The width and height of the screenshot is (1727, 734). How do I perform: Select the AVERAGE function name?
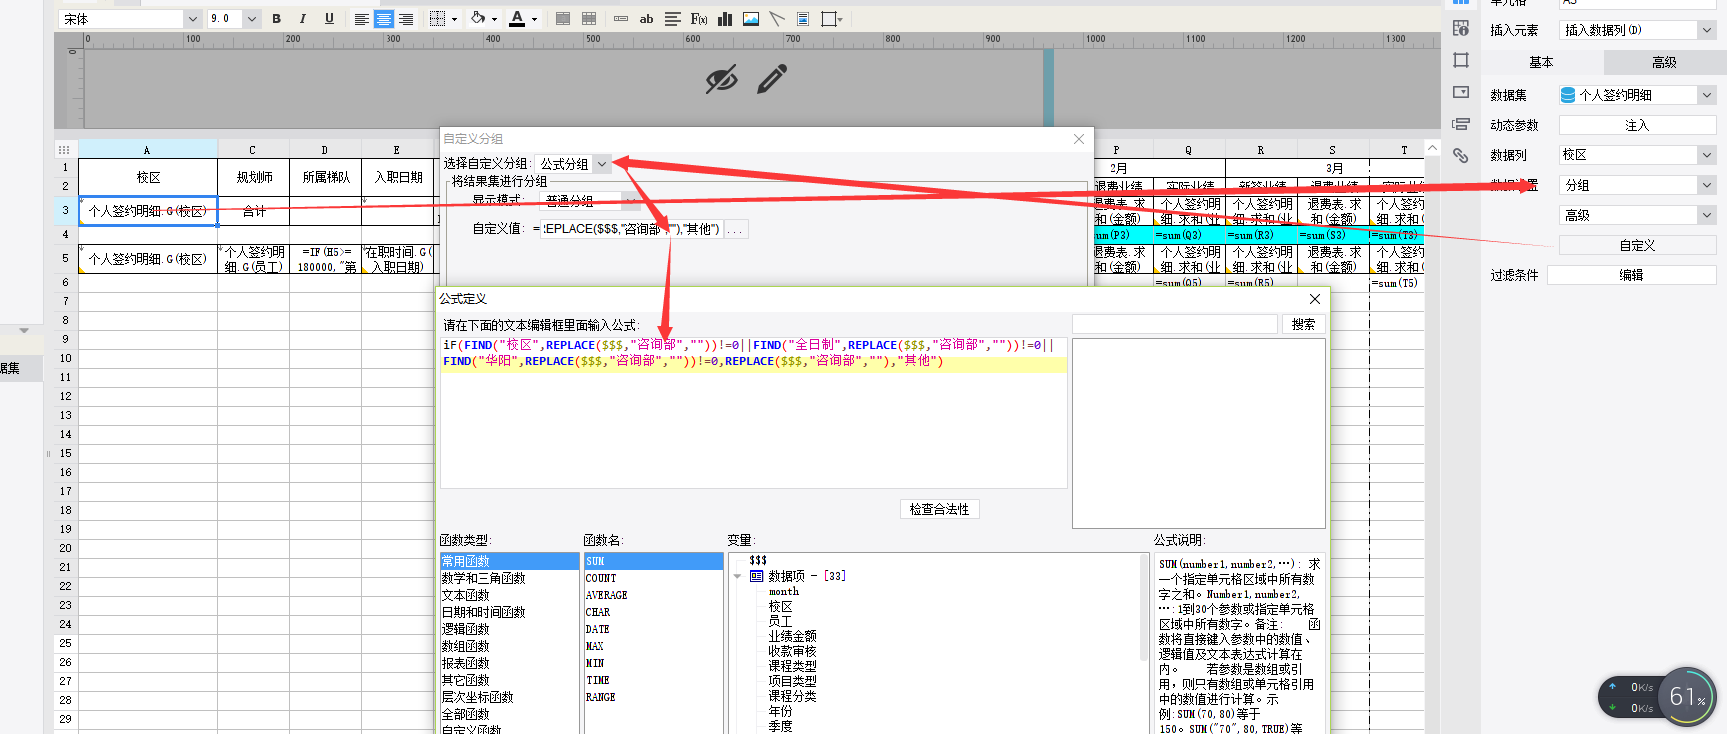[x=653, y=595]
